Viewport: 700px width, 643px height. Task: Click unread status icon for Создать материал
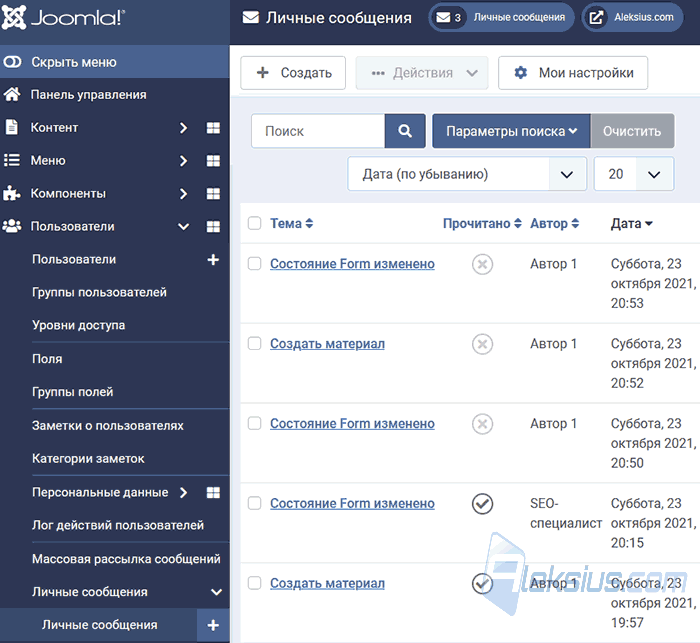[482, 344]
